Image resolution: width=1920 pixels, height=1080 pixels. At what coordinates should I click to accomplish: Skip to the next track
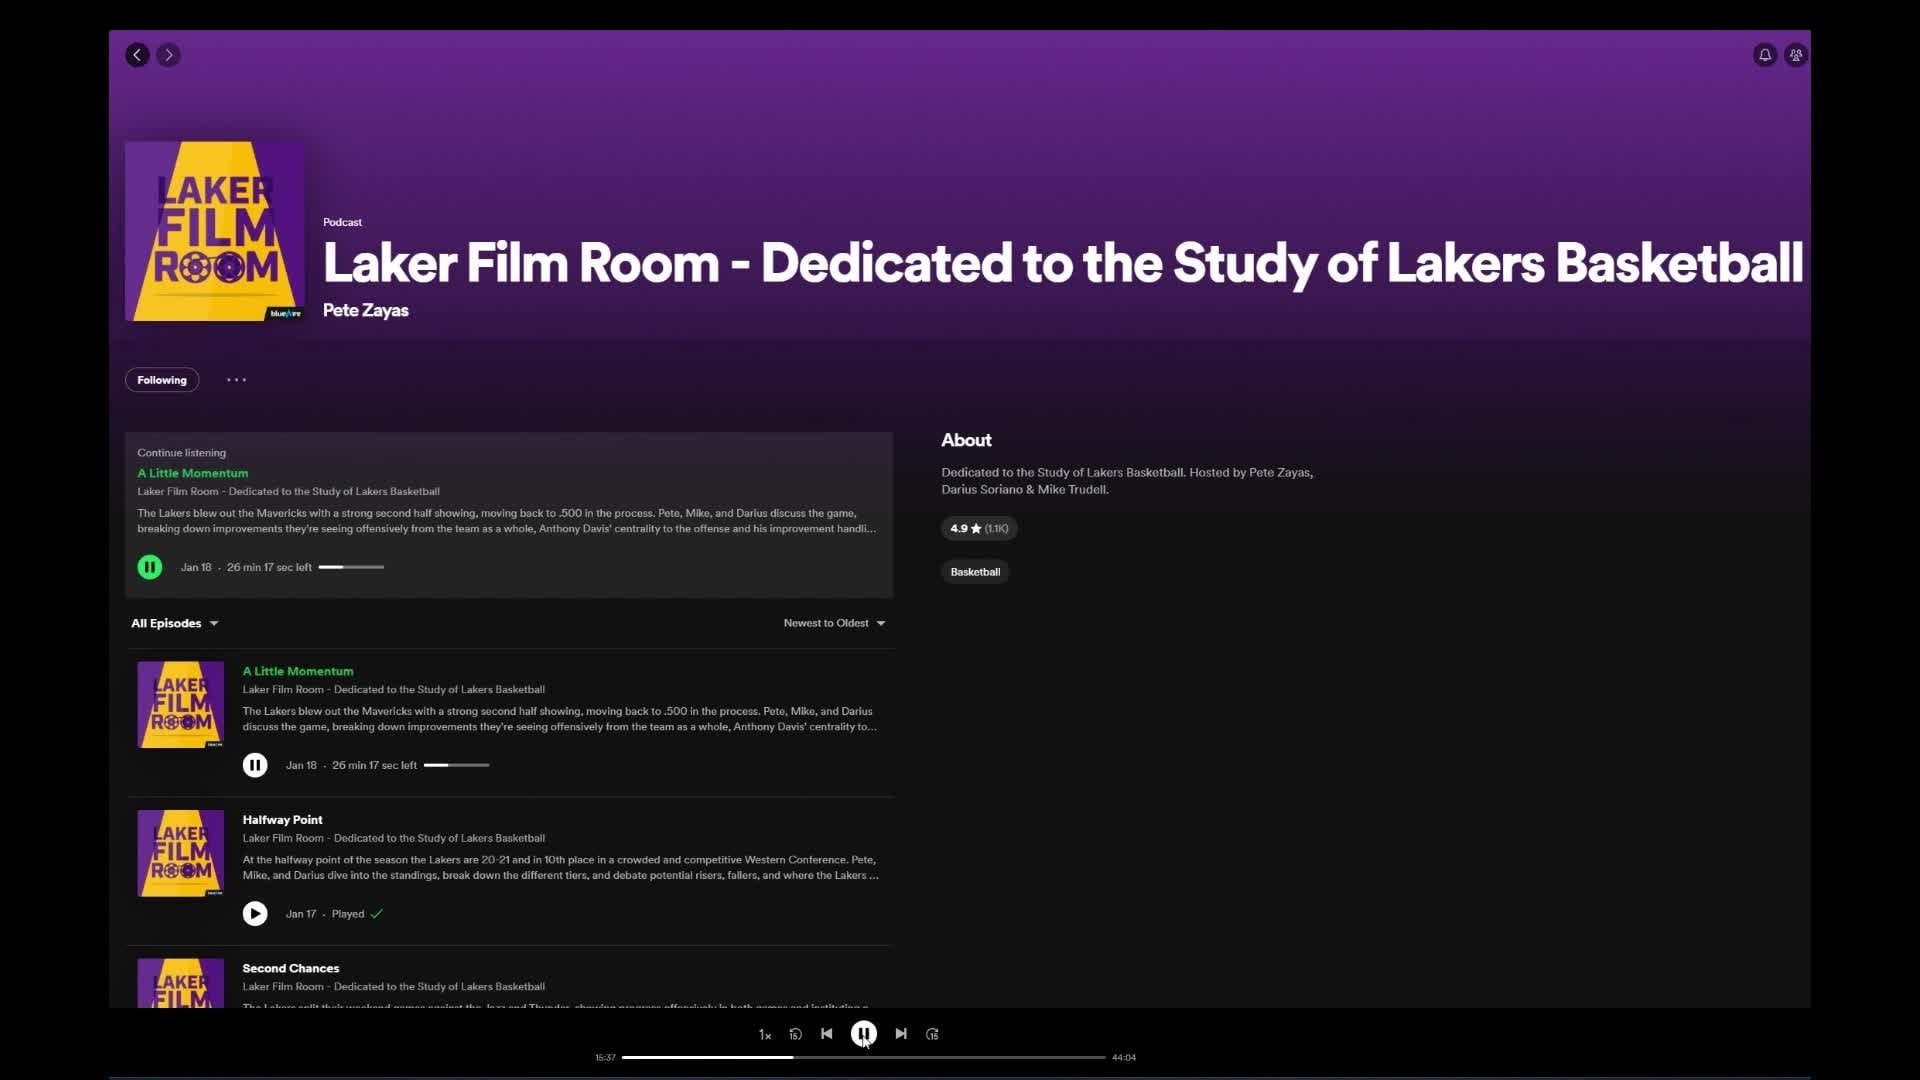pyautogui.click(x=901, y=1034)
